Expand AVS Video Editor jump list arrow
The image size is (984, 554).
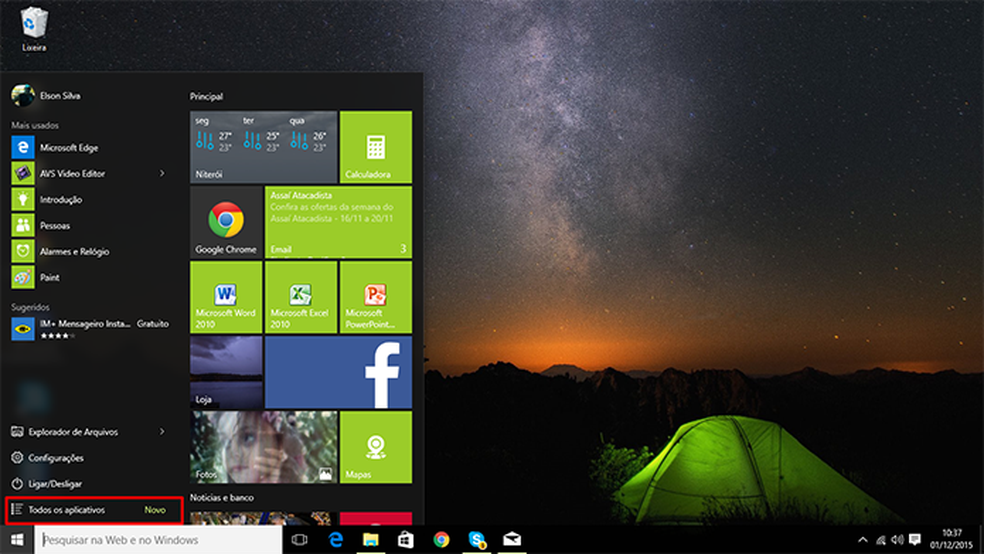pos(162,174)
